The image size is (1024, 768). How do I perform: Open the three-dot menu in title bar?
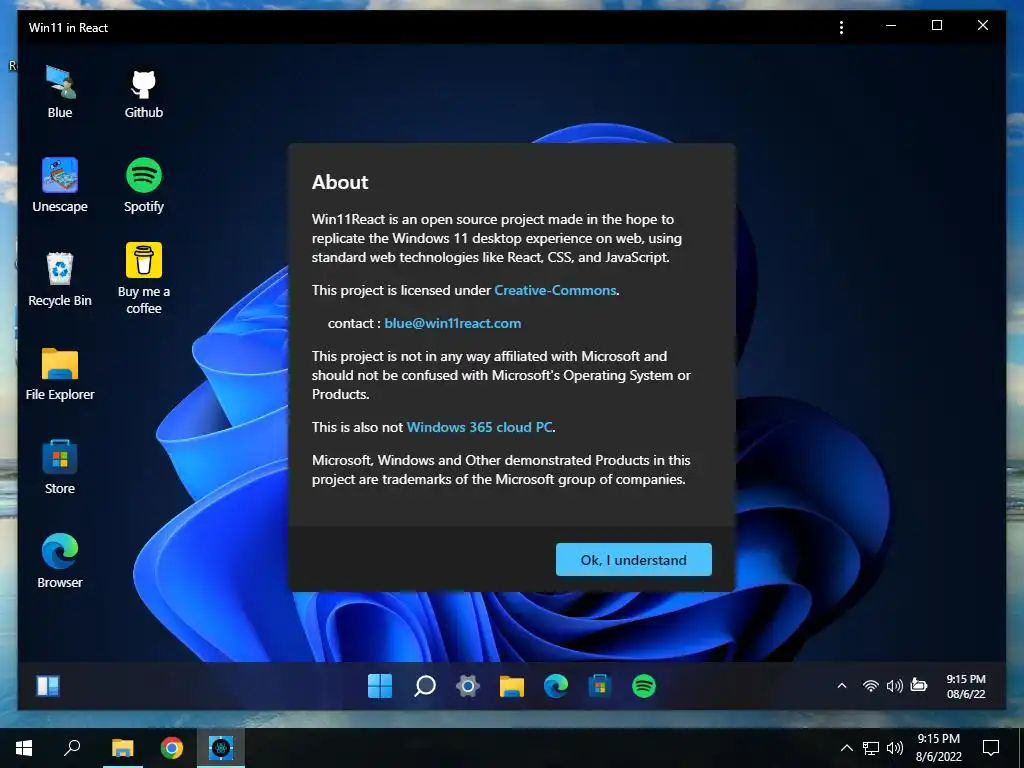tap(841, 27)
